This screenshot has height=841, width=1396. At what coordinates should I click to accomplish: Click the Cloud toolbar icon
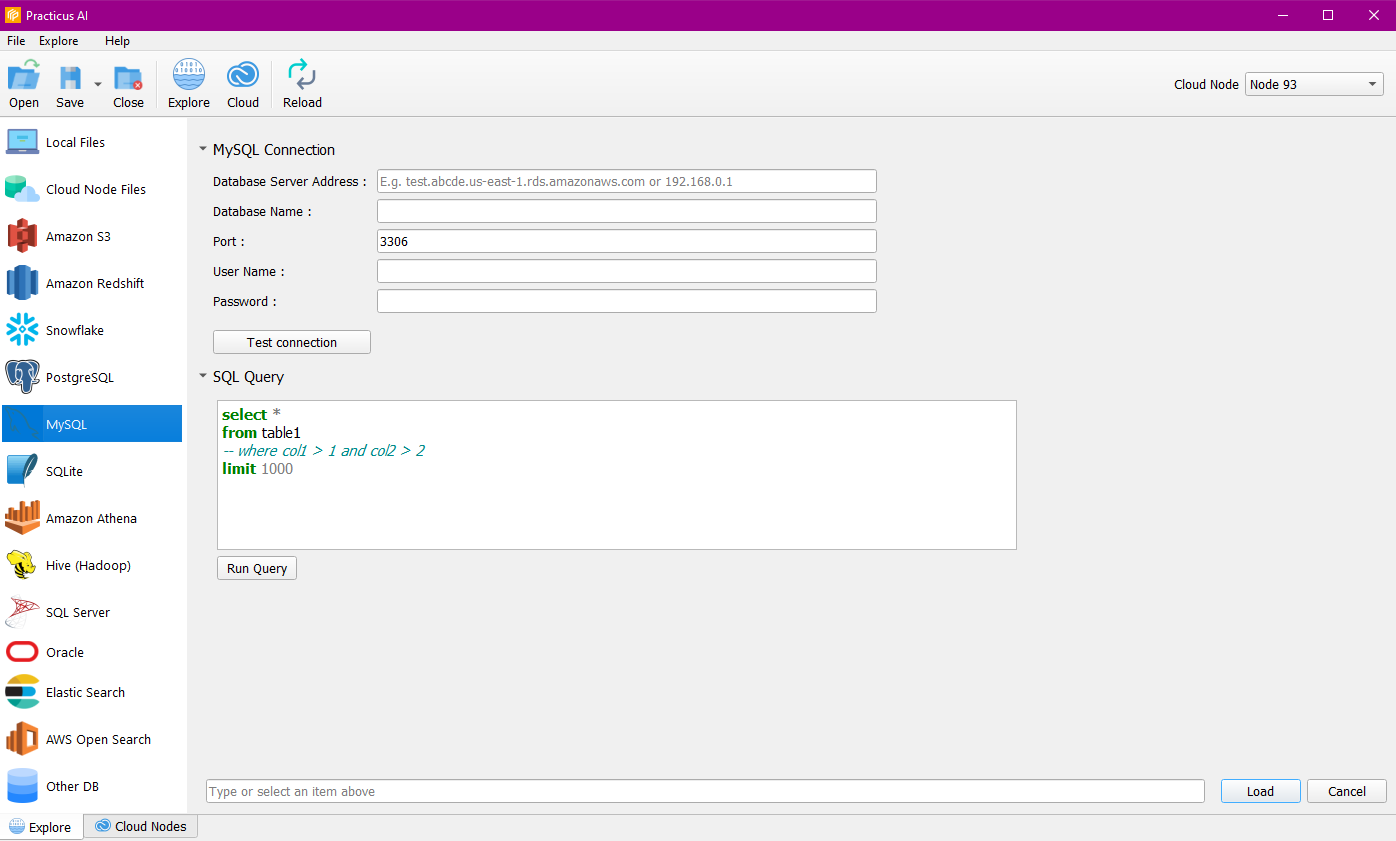pyautogui.click(x=242, y=82)
